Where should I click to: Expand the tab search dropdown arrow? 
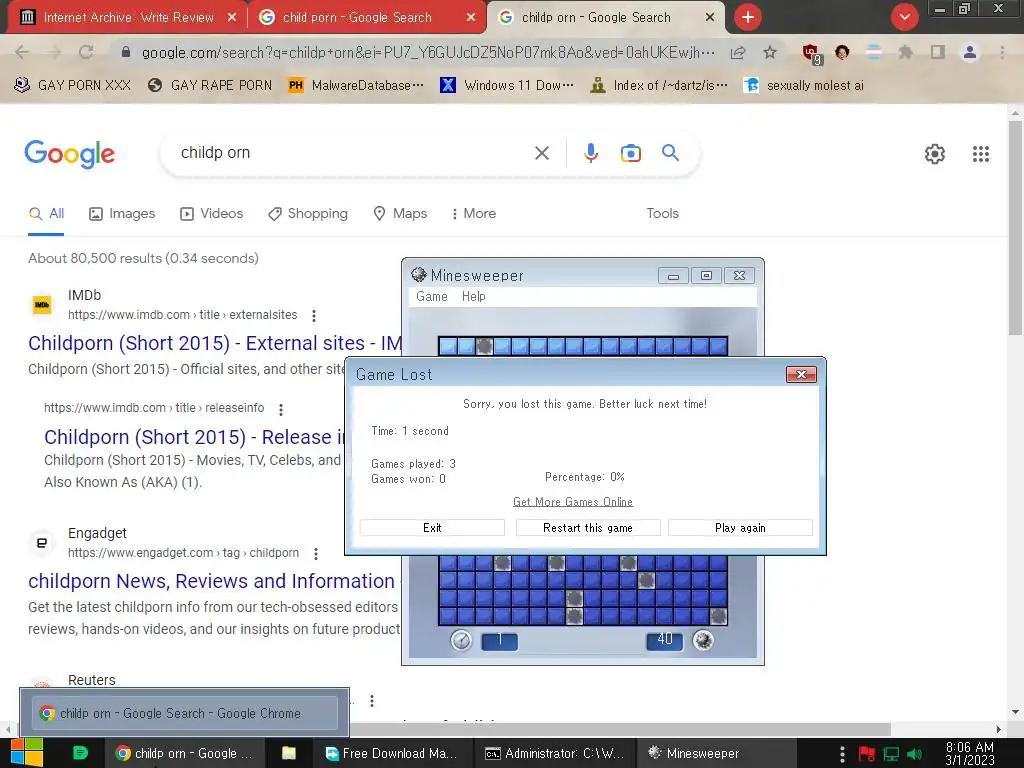(904, 17)
